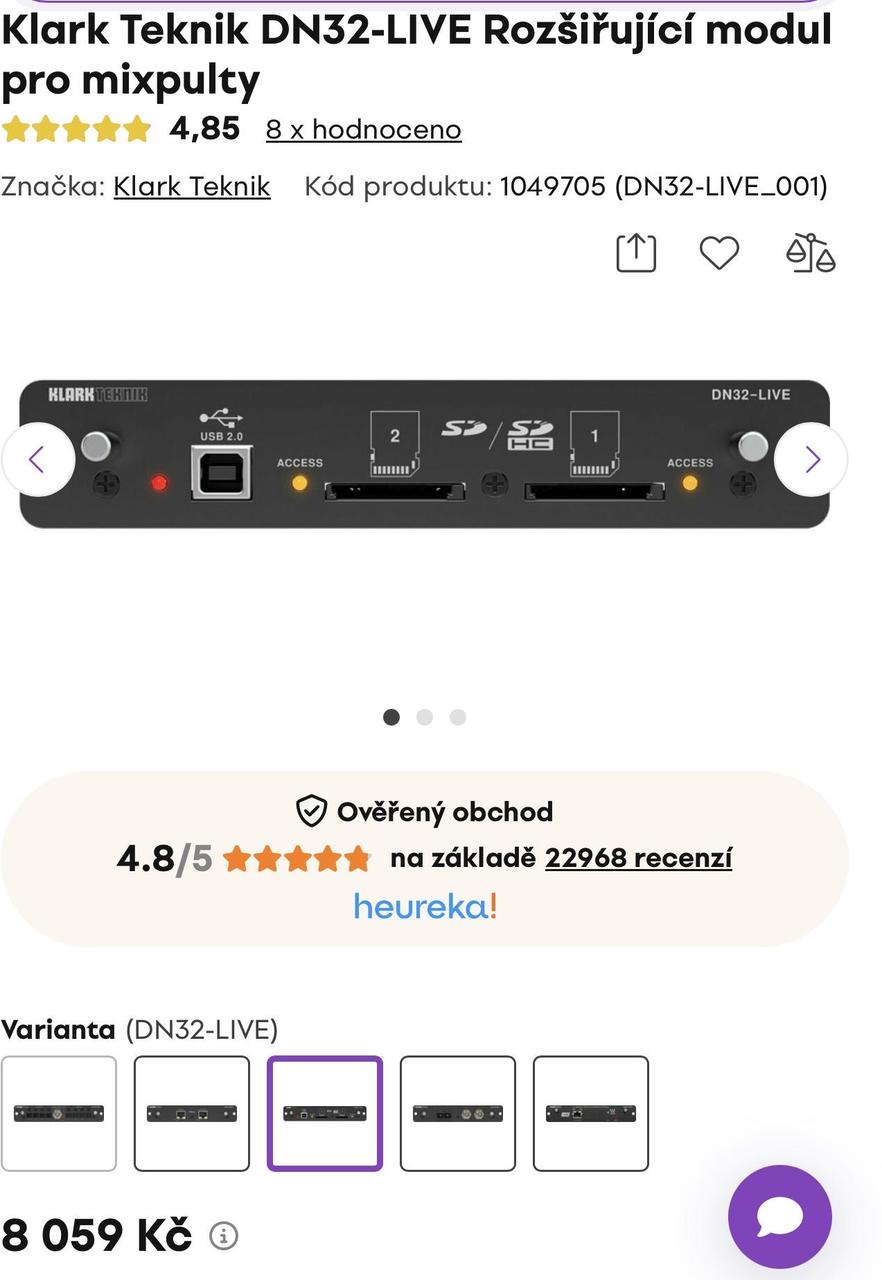Viewport: 882px width, 1280px height.
Task: Select the highlighted DN32-LIVE variant thumbnail
Action: pyautogui.click(x=325, y=1113)
